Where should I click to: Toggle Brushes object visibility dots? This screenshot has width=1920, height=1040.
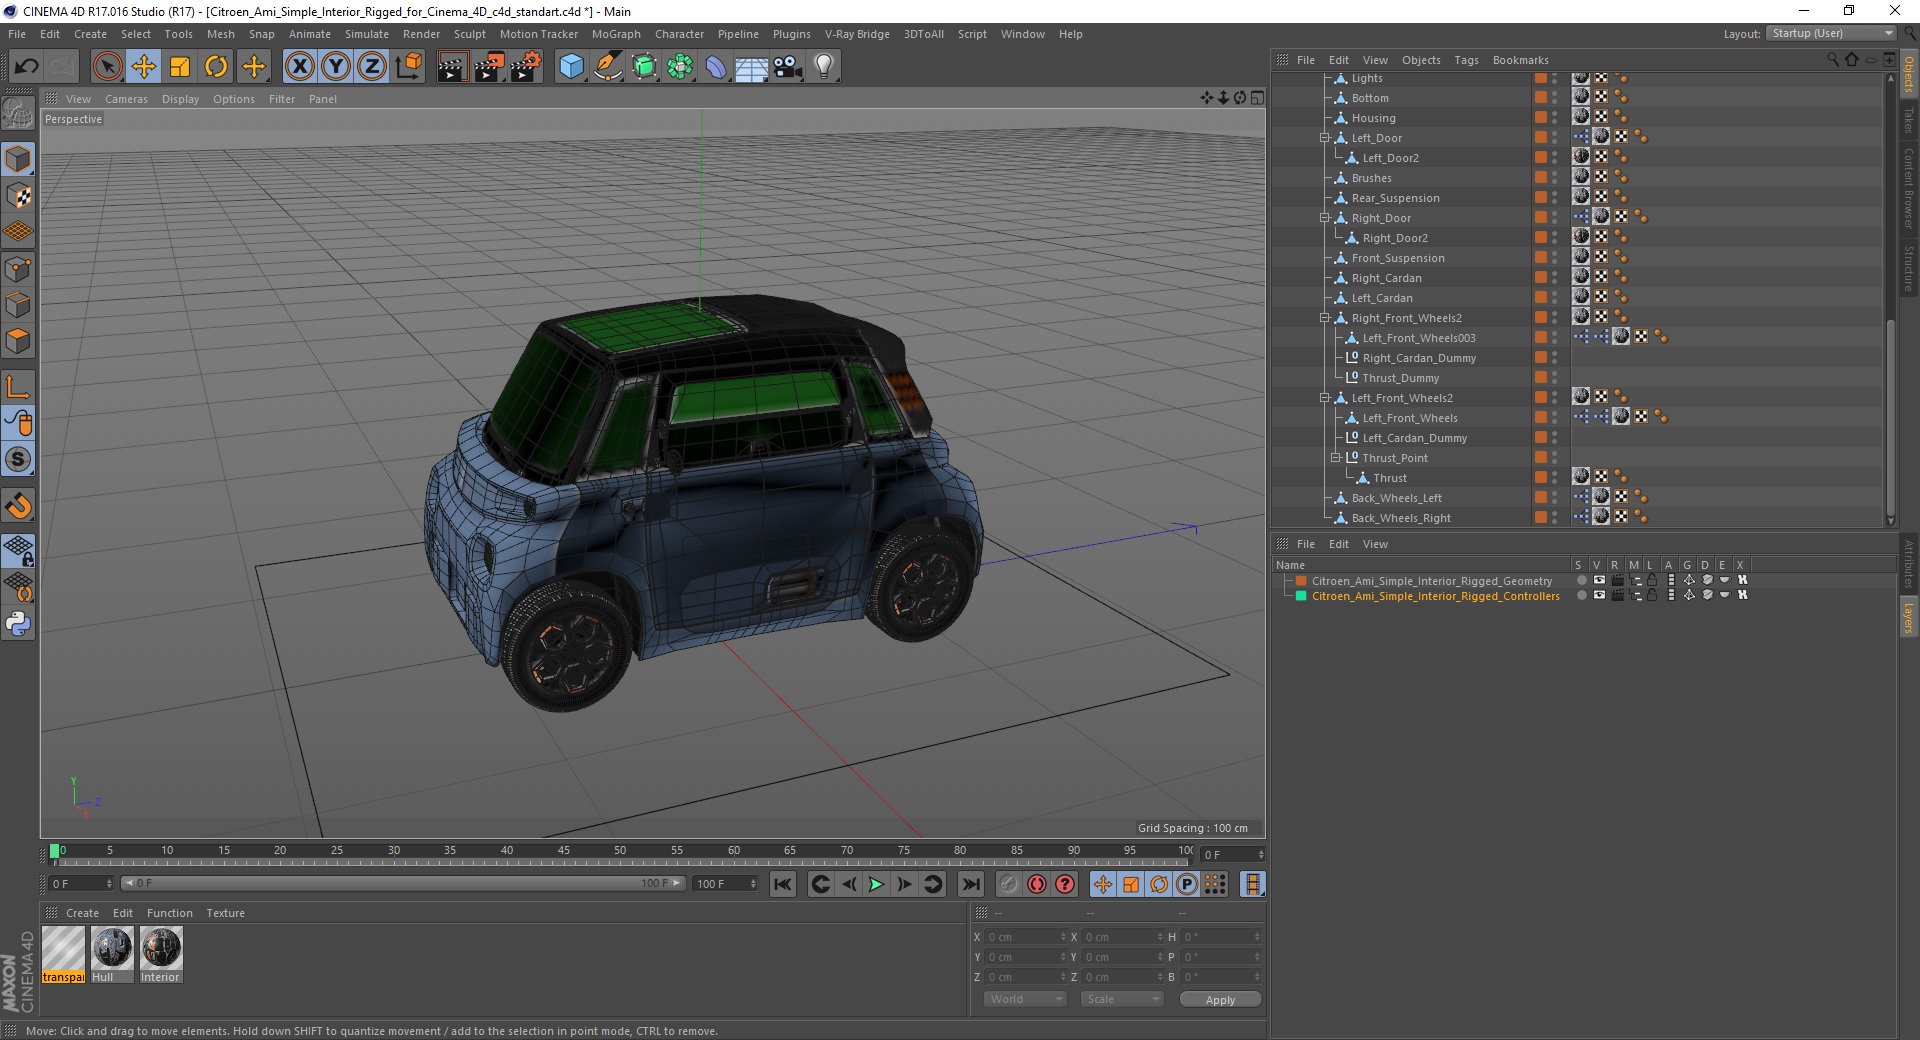point(1555,178)
